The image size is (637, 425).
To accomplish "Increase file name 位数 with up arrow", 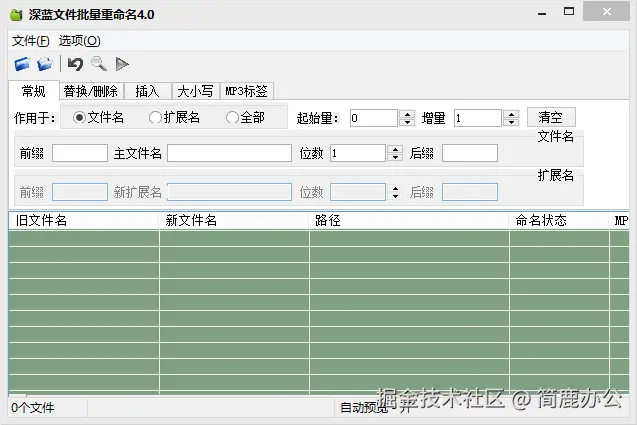I will pos(395,149).
